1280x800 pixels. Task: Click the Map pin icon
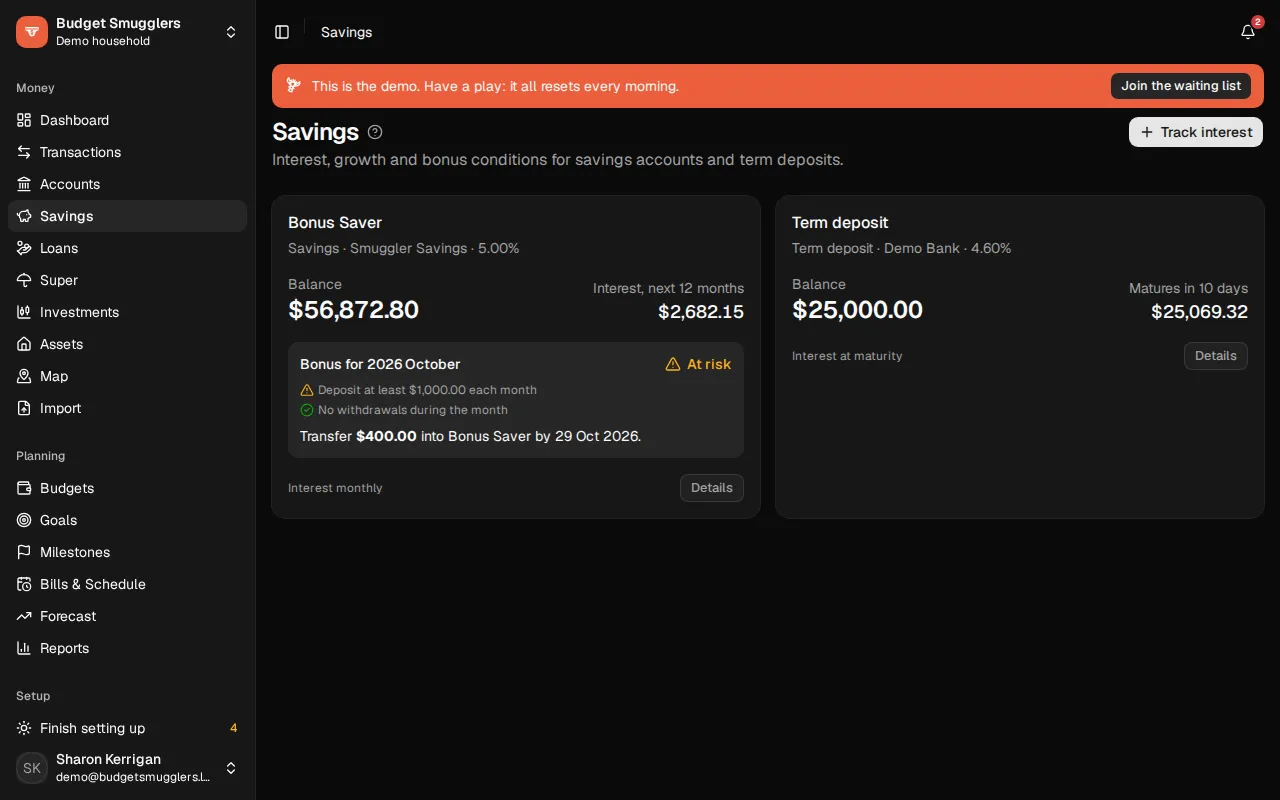point(24,376)
